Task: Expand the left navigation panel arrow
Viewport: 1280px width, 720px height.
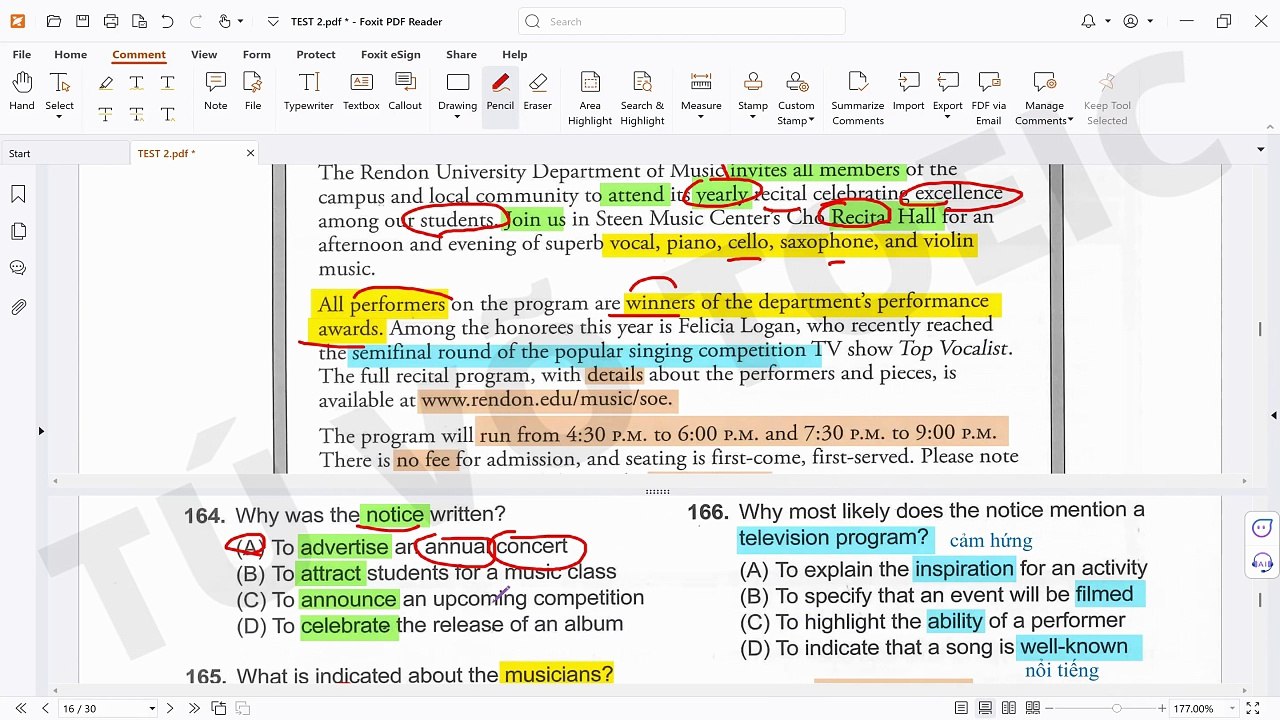Action: click(41, 431)
